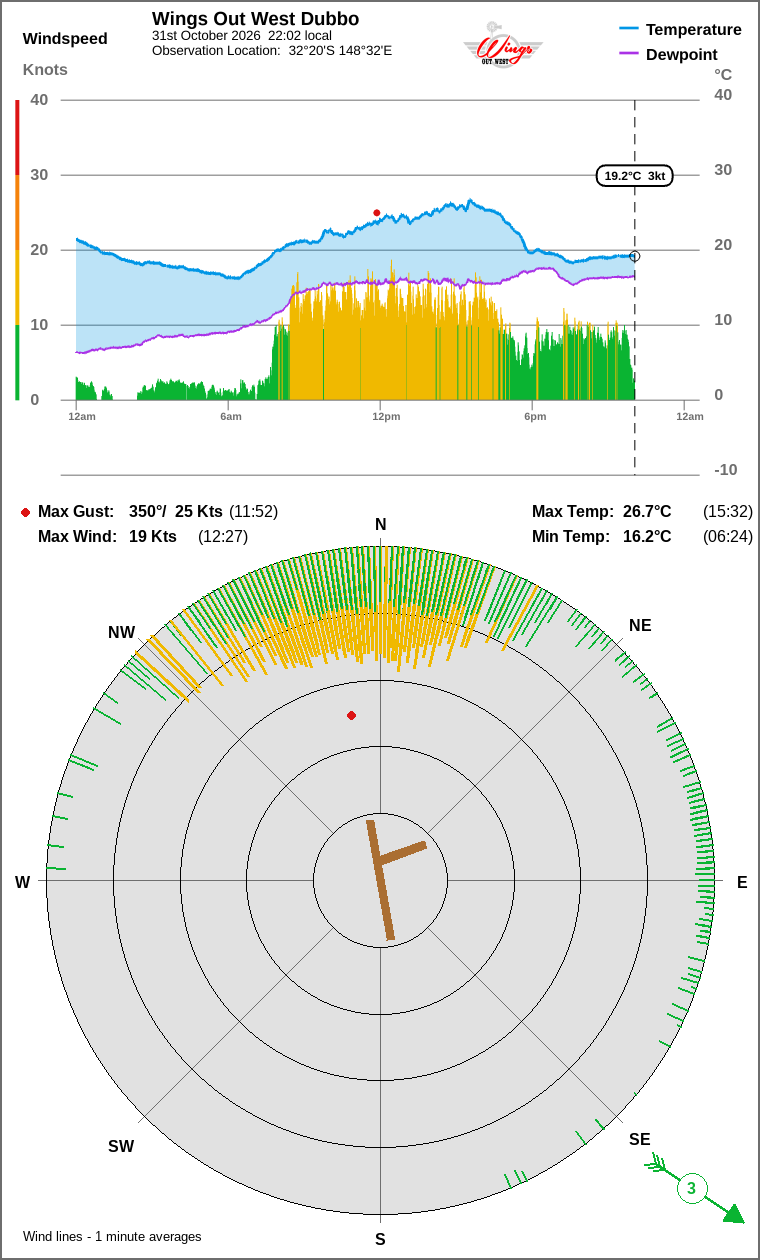Click the N compass label
This screenshot has height=1260, width=760.
point(381,525)
